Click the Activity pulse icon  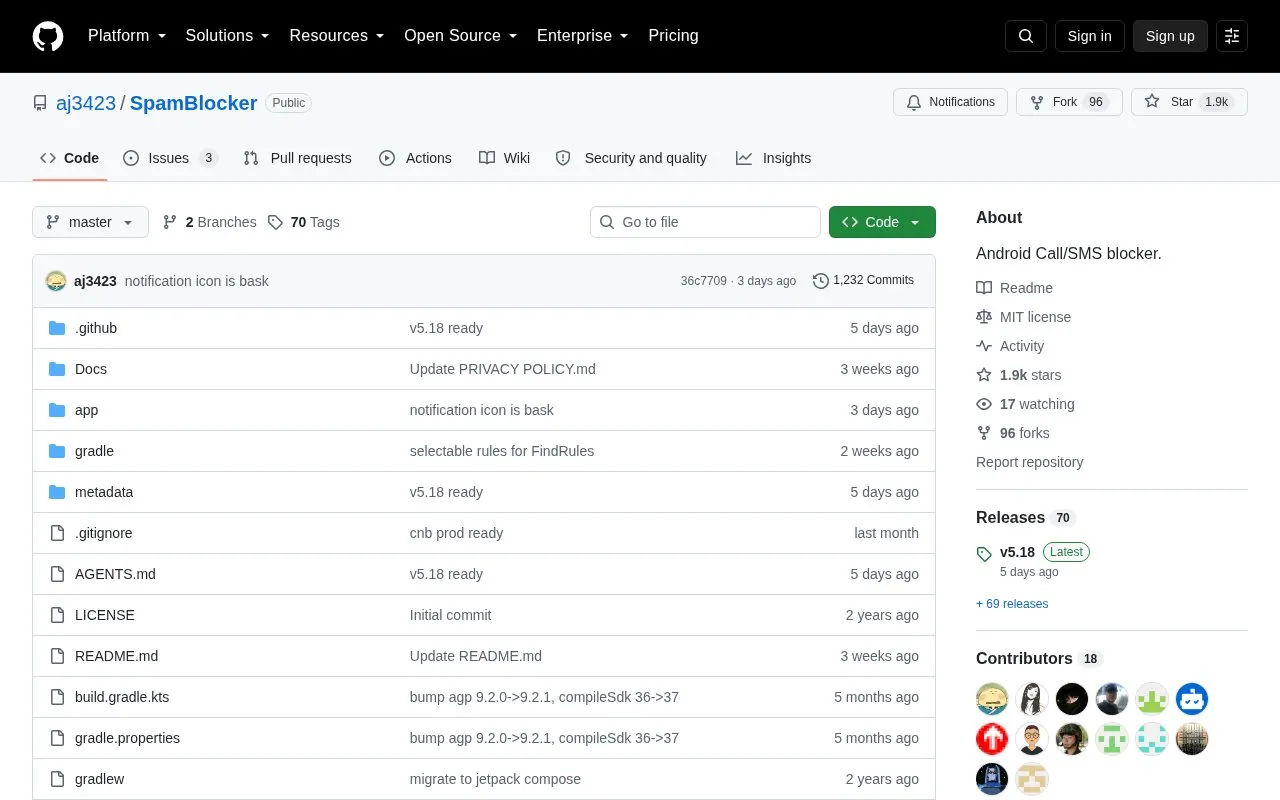[x=984, y=346]
